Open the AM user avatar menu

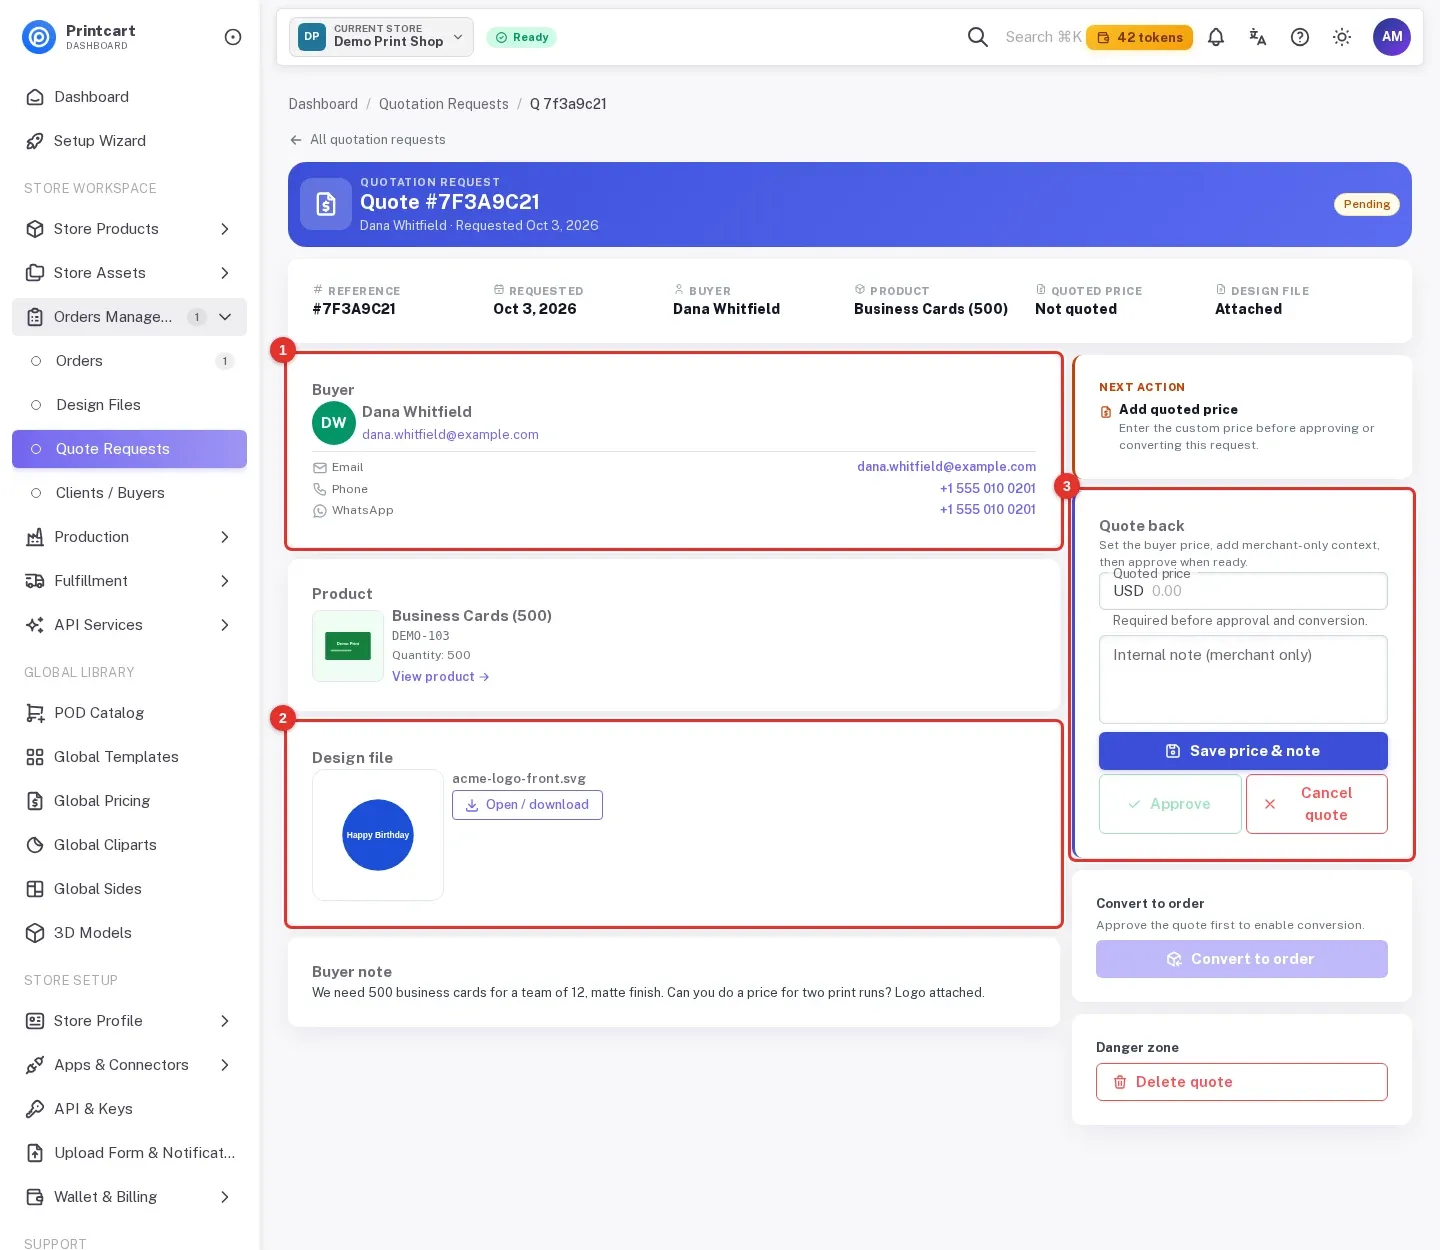tap(1392, 37)
